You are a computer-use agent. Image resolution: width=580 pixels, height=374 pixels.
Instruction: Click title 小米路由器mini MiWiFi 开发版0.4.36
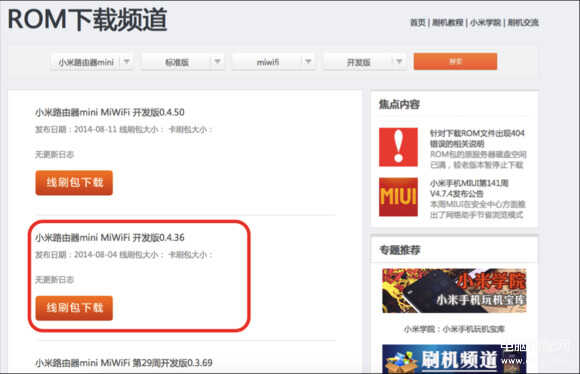(109, 237)
